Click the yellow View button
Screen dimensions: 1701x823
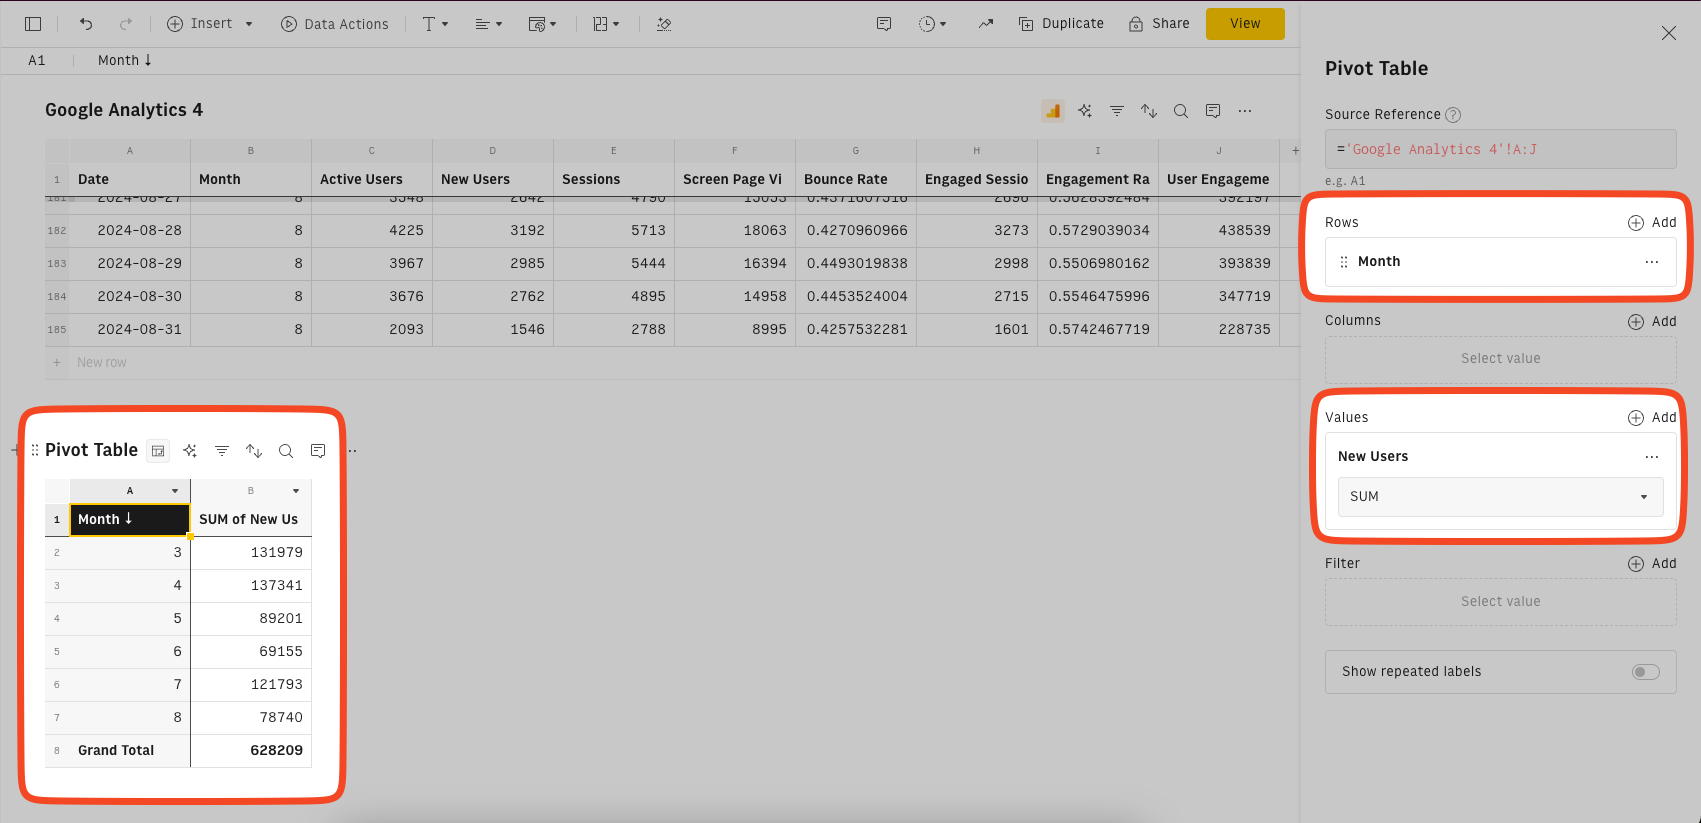click(1245, 24)
